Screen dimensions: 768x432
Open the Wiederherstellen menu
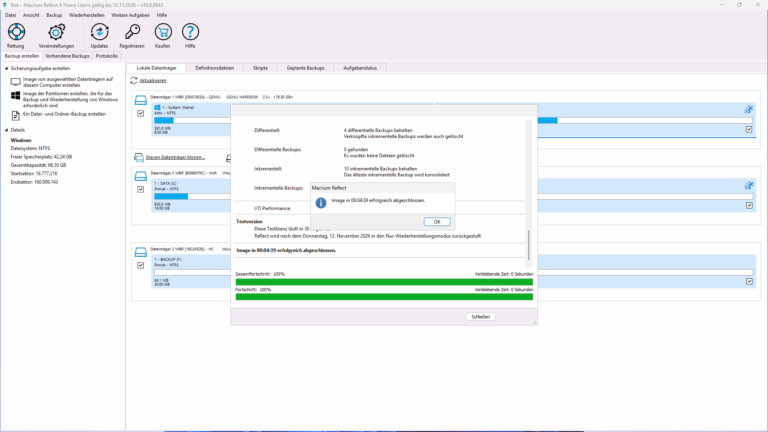(x=87, y=15)
